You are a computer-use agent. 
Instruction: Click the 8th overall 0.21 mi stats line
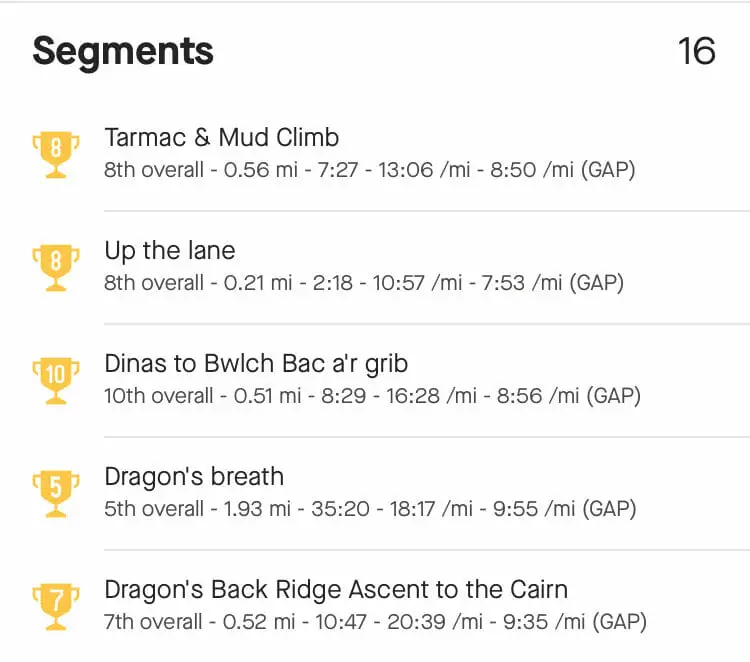[x=364, y=283]
